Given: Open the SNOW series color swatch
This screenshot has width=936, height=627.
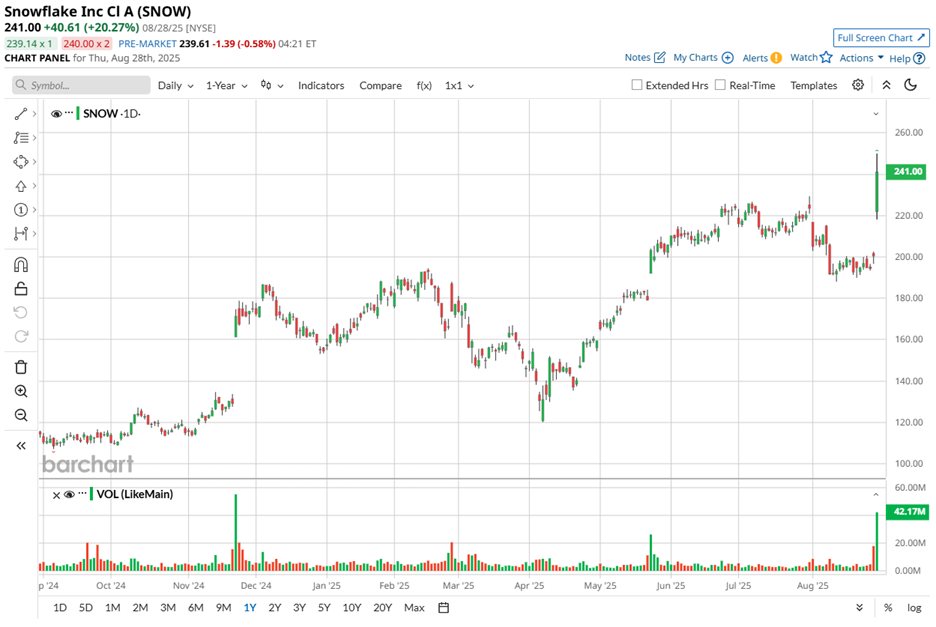Looking at the screenshot, I should pyautogui.click(x=78, y=113).
